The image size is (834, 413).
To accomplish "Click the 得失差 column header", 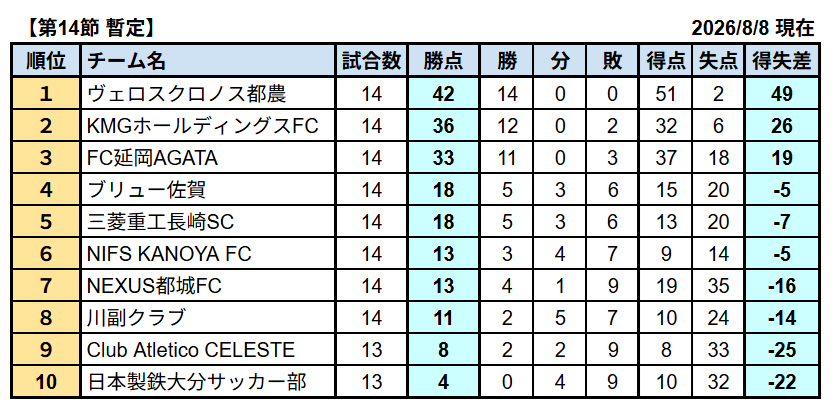I will coord(782,62).
